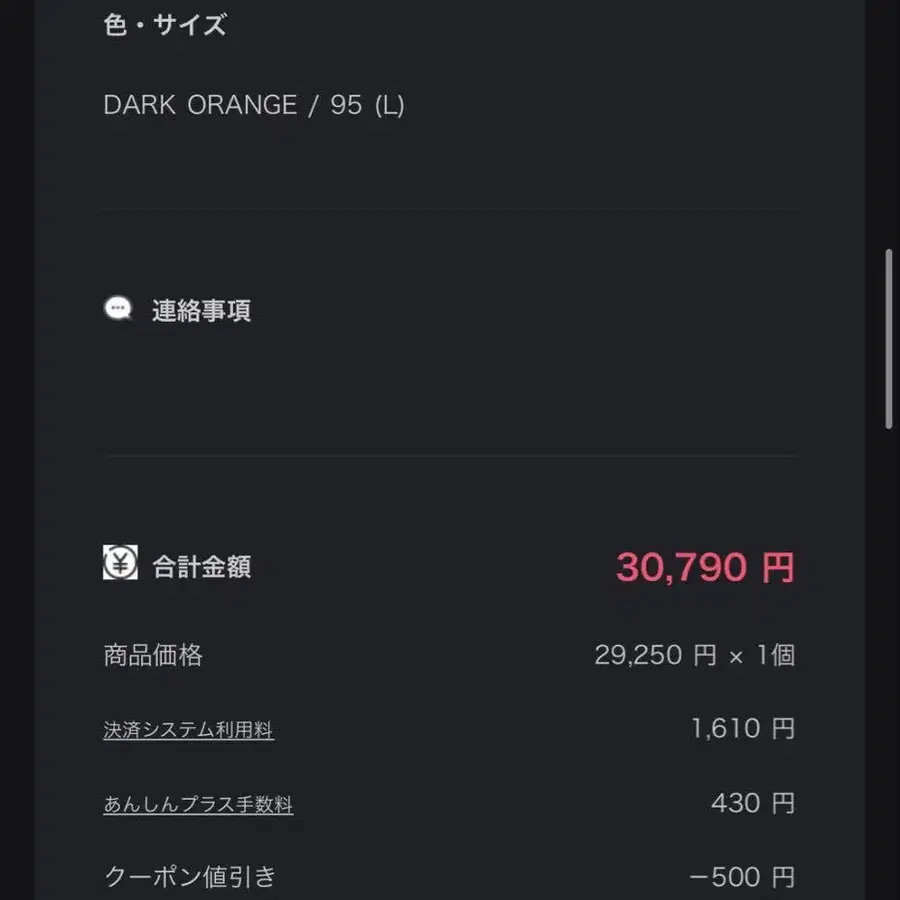Click the 商品価格 item price row
Viewport: 900px width, 900px height.
154,656
